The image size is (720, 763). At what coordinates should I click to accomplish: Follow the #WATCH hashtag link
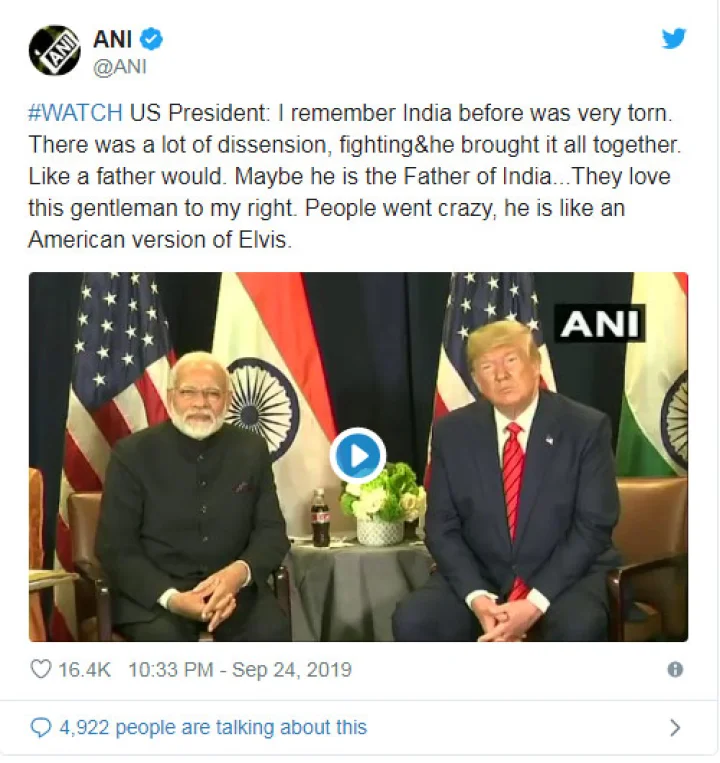(x=75, y=113)
